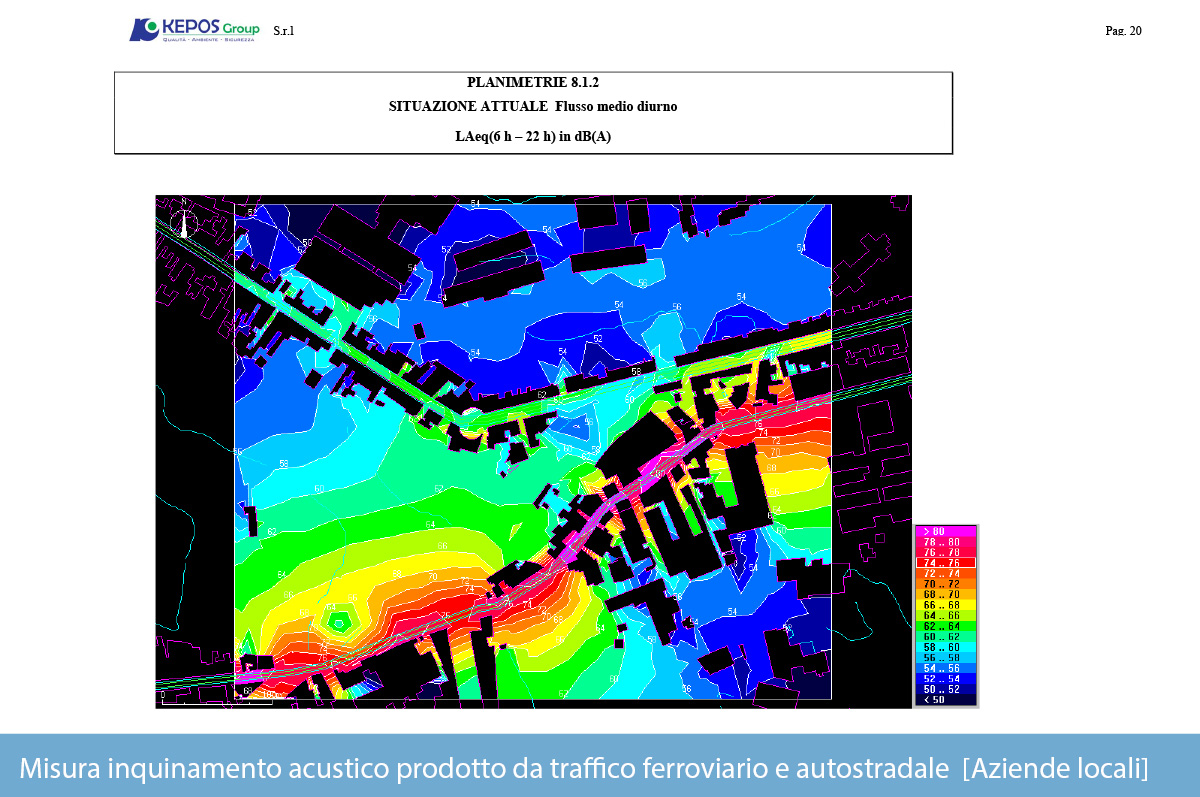This screenshot has height=797, width=1200.
Task: Click the KEPOS Group logo
Action: pos(194,30)
